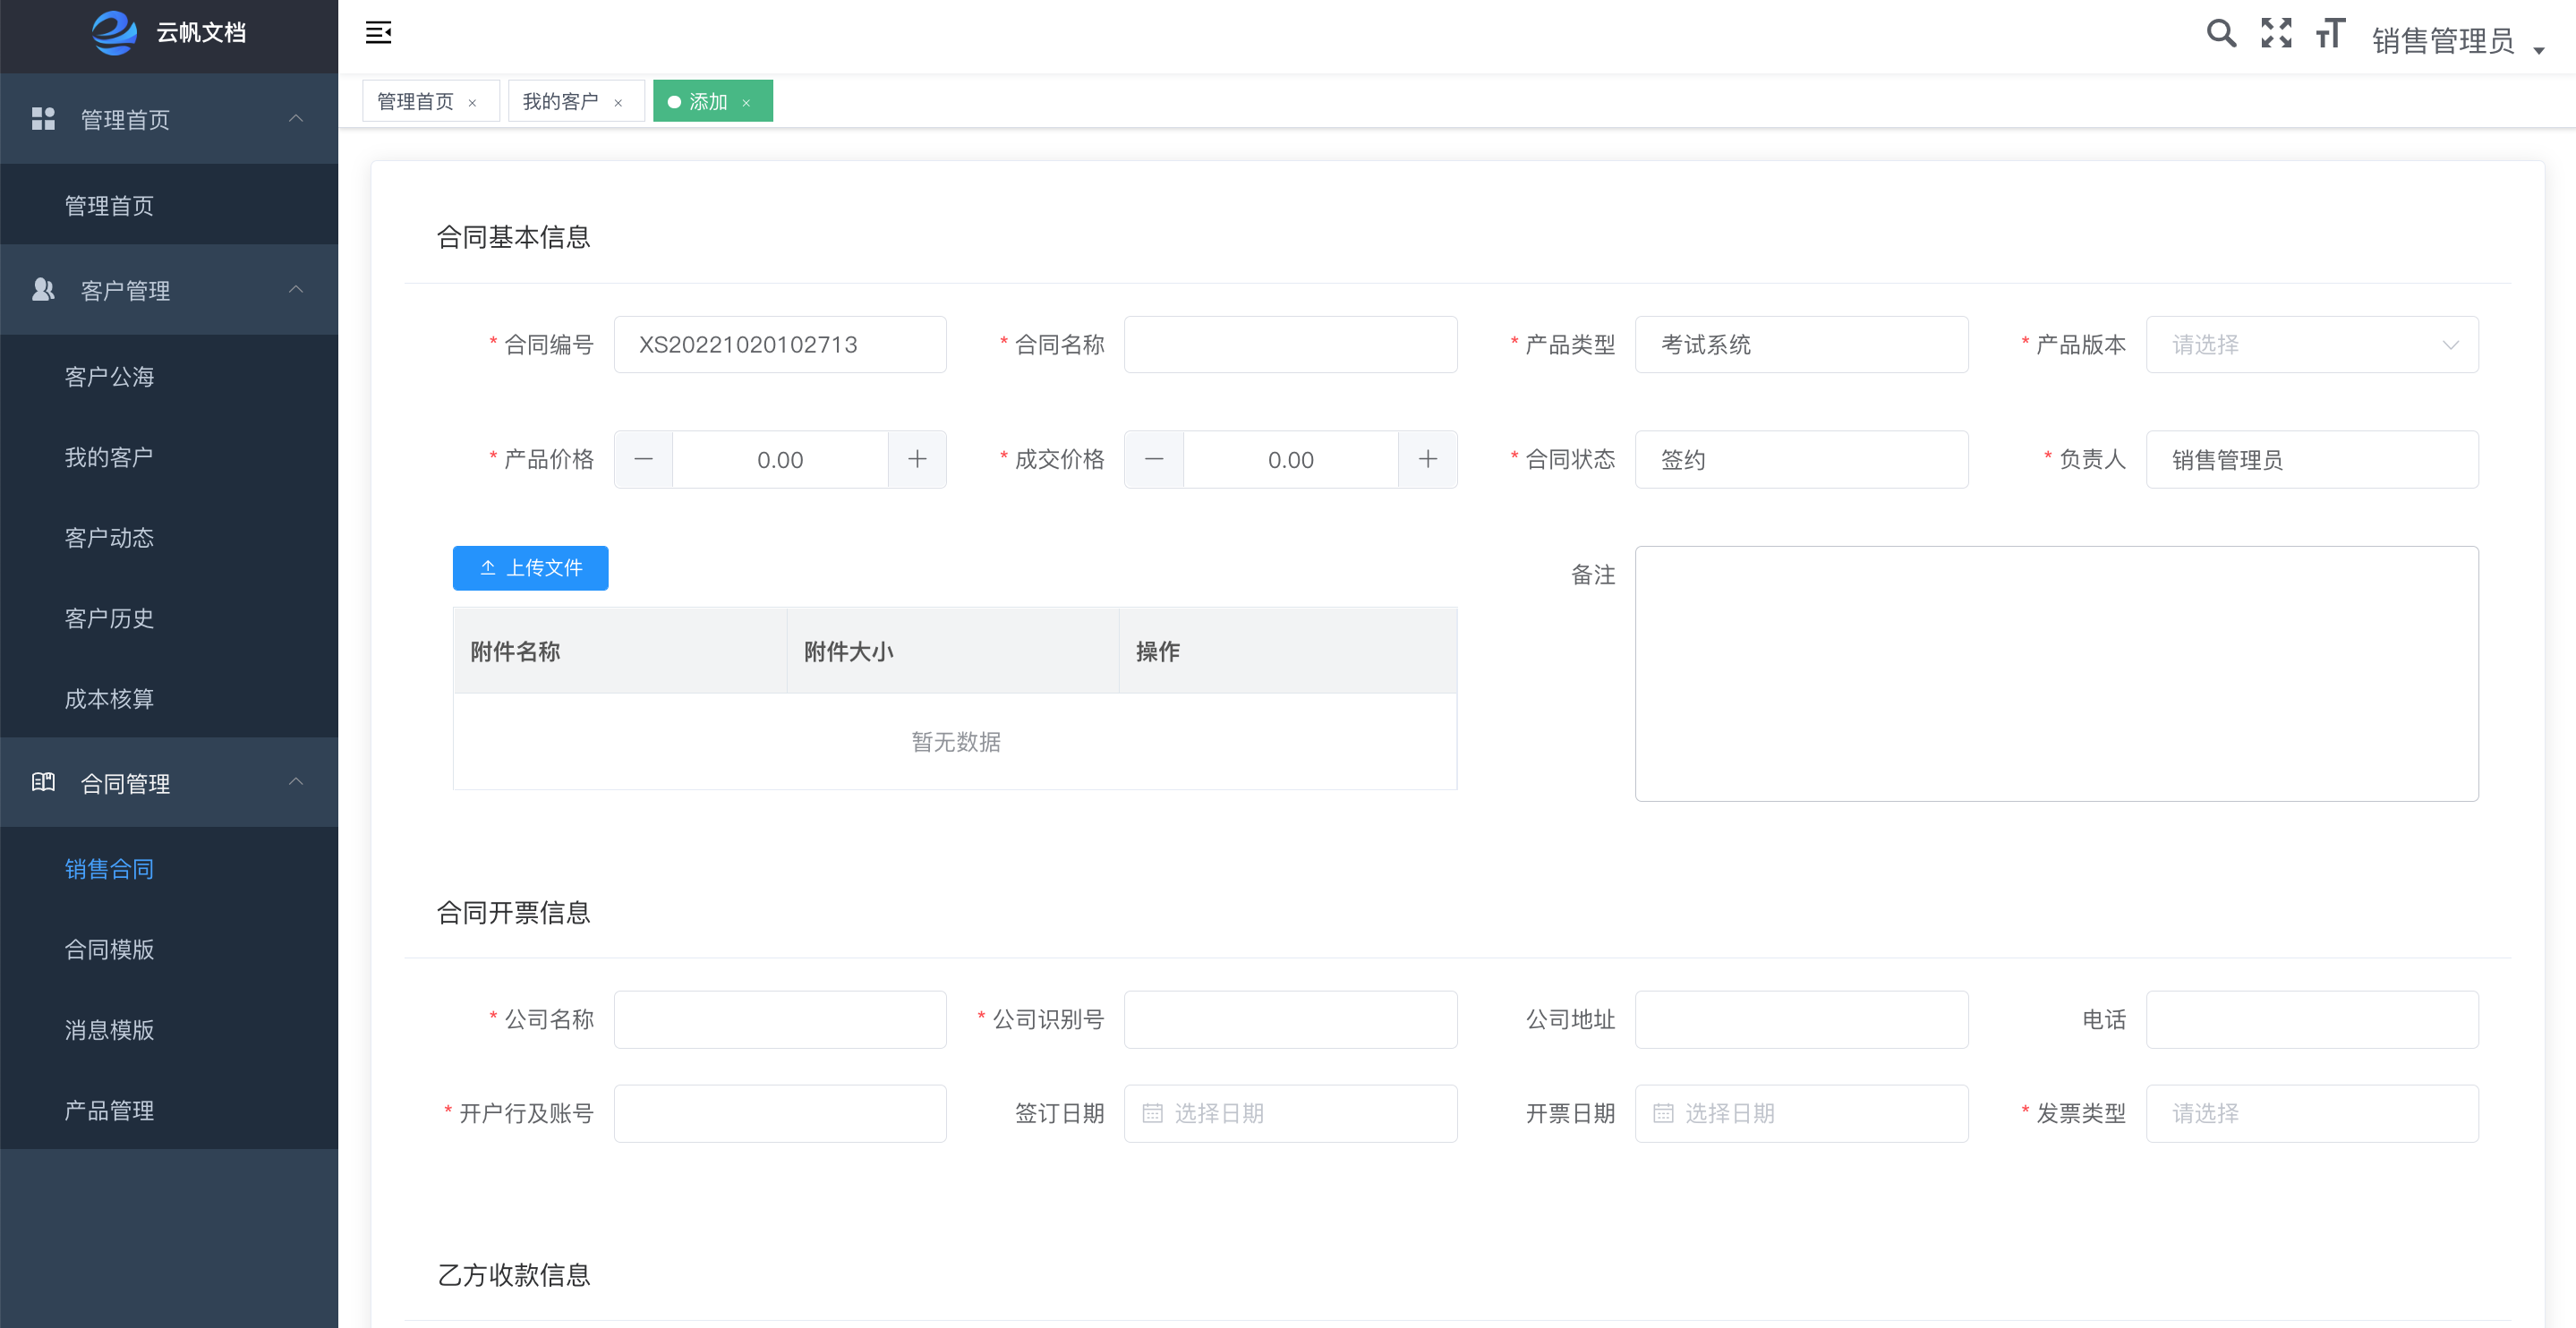The width and height of the screenshot is (2576, 1328).
Task: Increase 成交价格 with plus button
Action: coord(1428,460)
